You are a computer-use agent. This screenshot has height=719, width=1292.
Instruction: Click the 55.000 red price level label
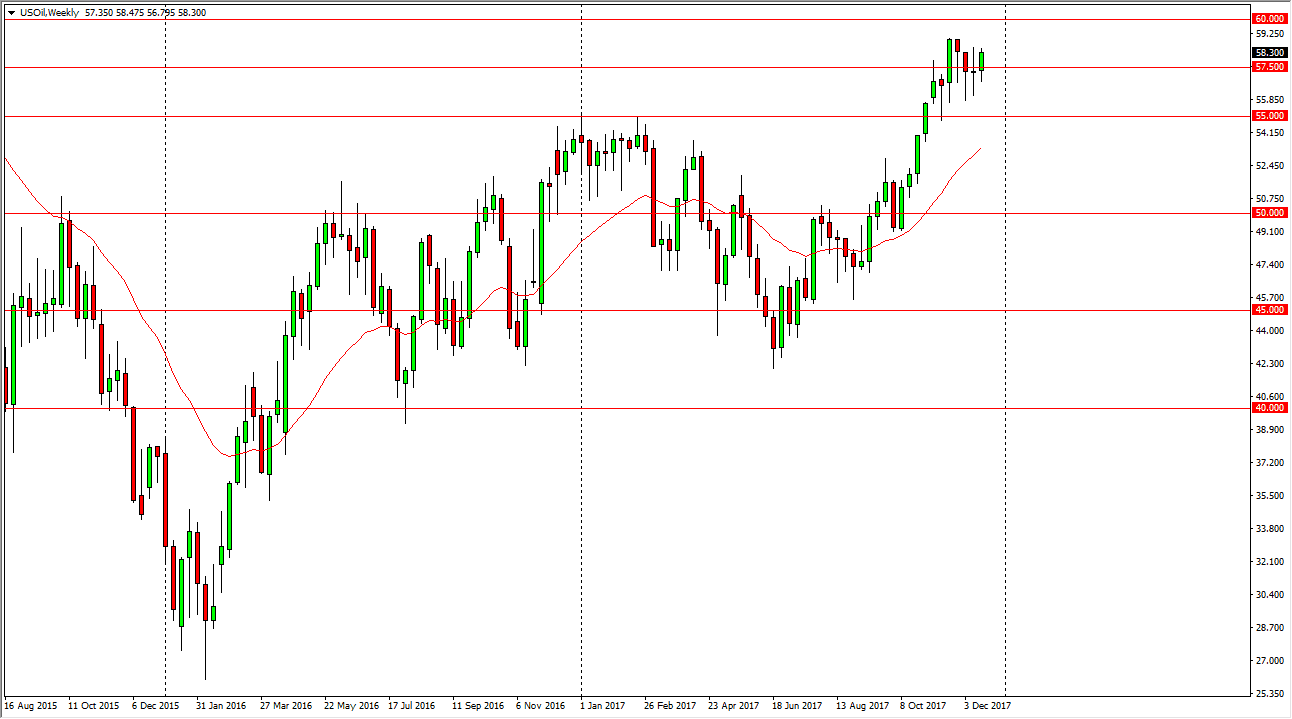point(1269,116)
